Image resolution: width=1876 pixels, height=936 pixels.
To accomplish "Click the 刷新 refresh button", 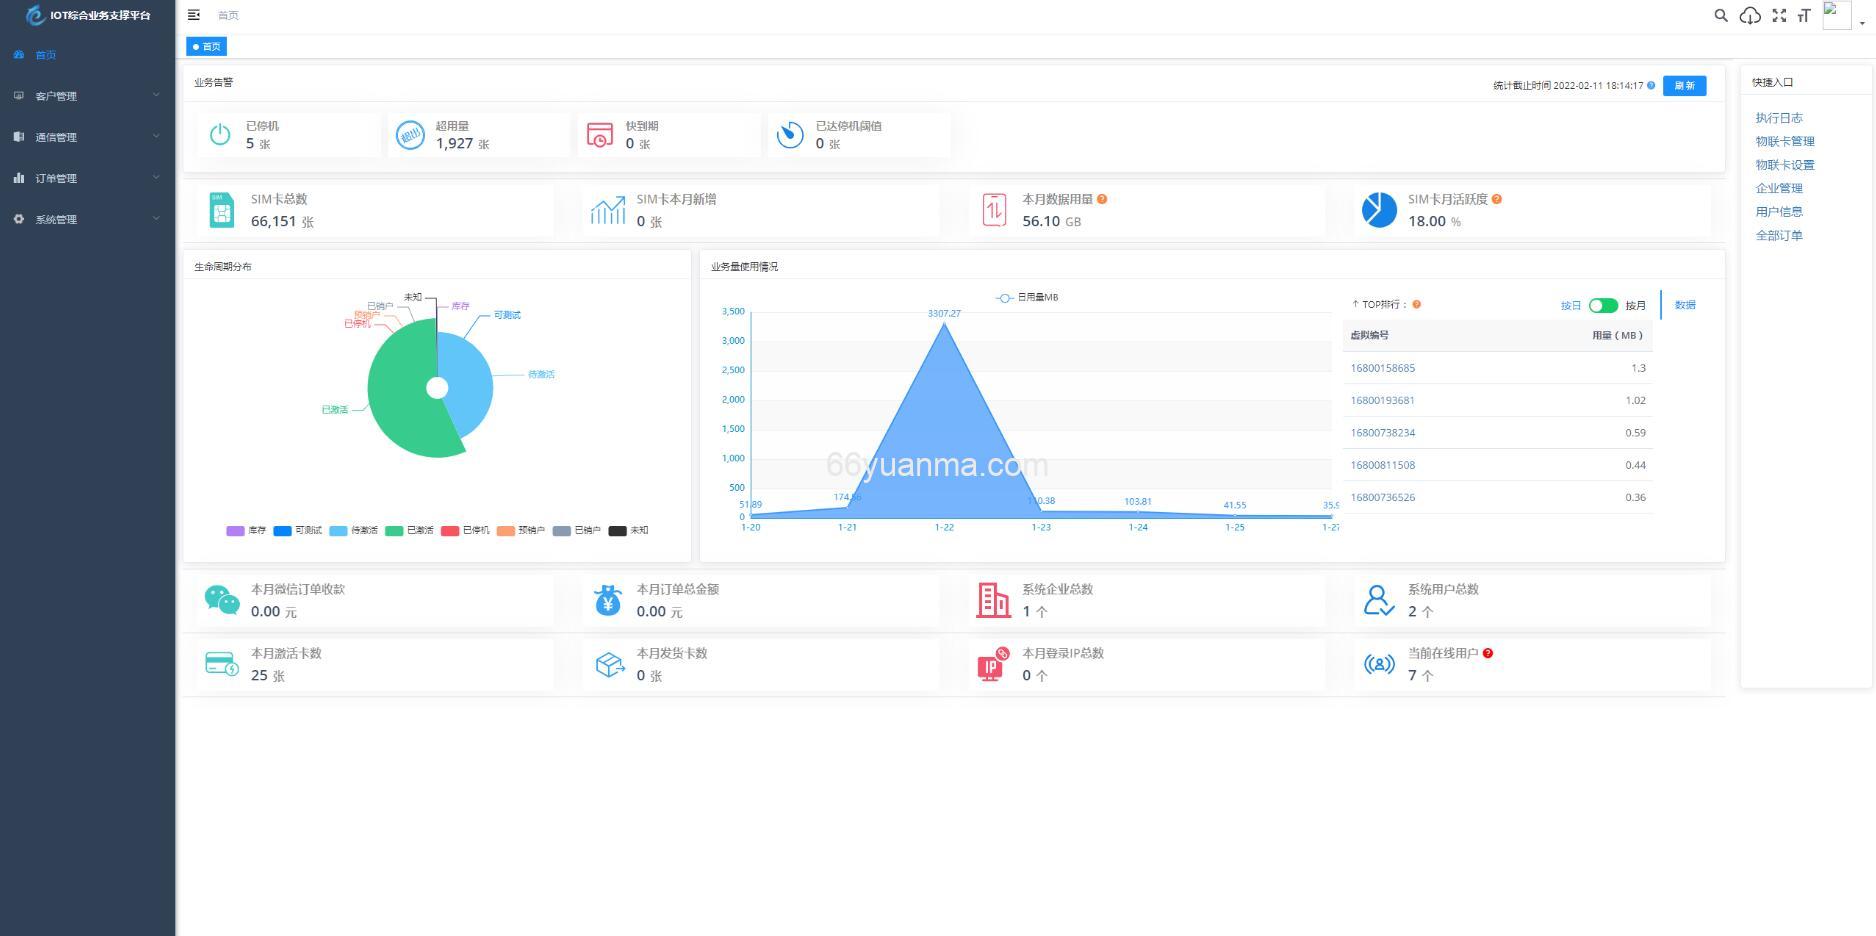I will (x=1684, y=86).
